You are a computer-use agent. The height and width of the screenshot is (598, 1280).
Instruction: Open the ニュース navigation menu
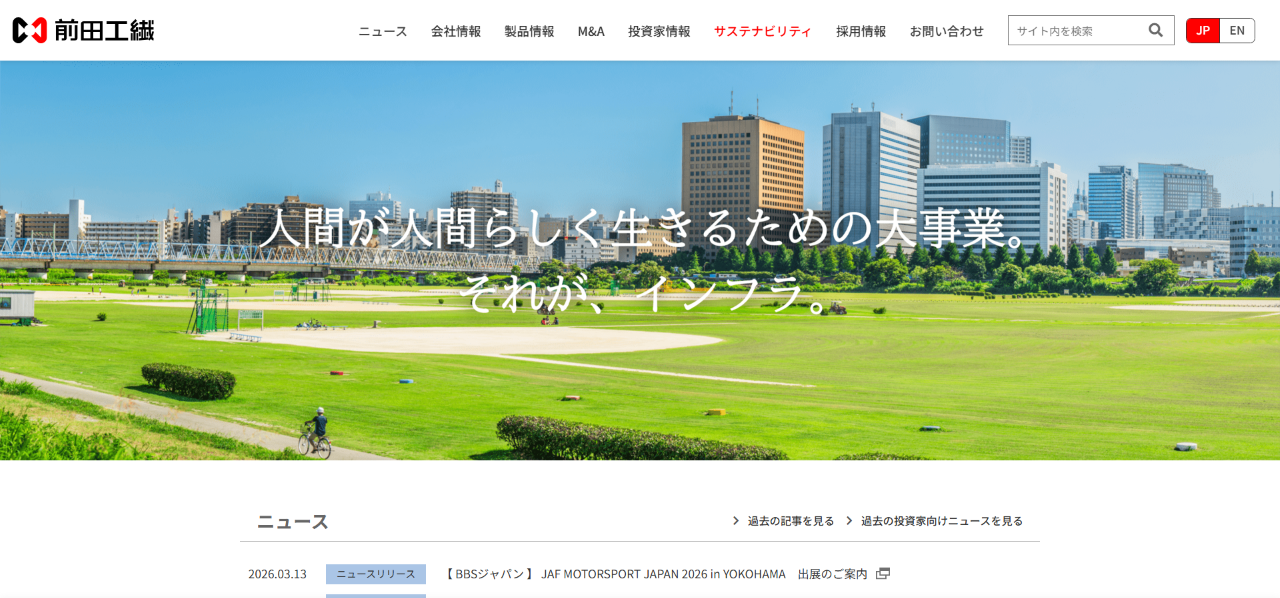click(x=381, y=31)
